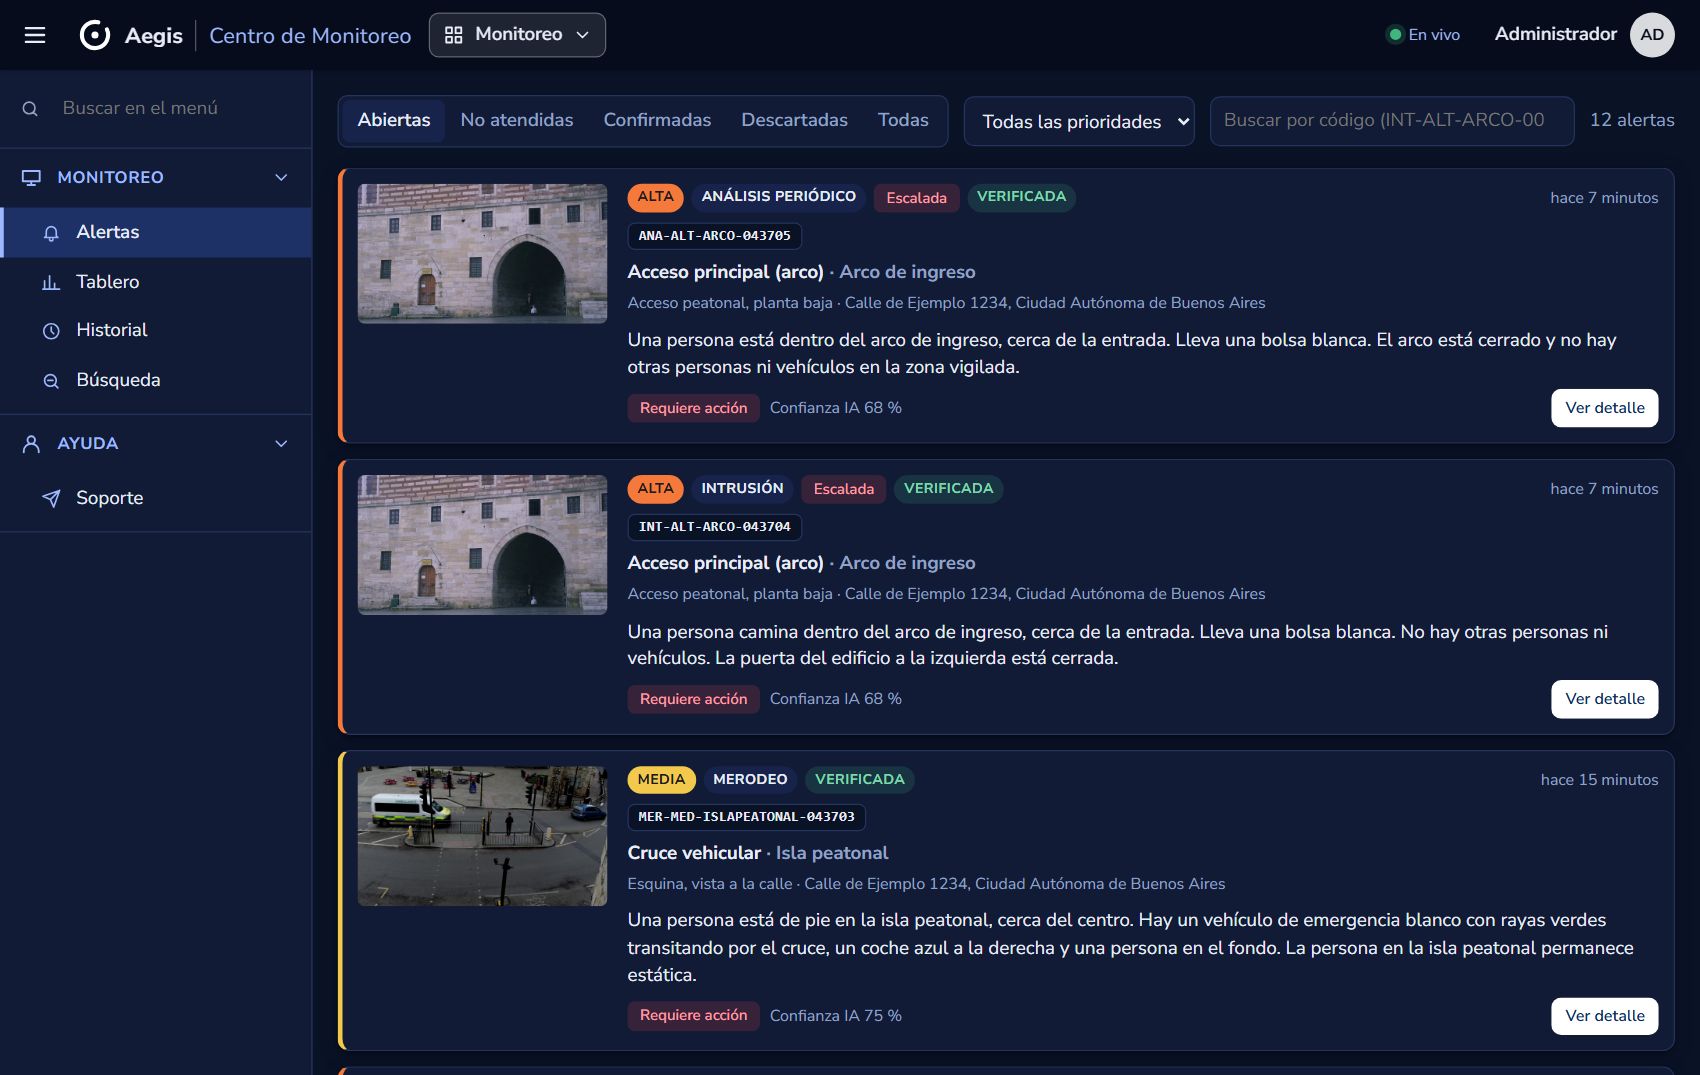Click Ver detalle for alert INT-ALT-ARCO-043704
Screen dimensions: 1700x1075
tap(1604, 699)
